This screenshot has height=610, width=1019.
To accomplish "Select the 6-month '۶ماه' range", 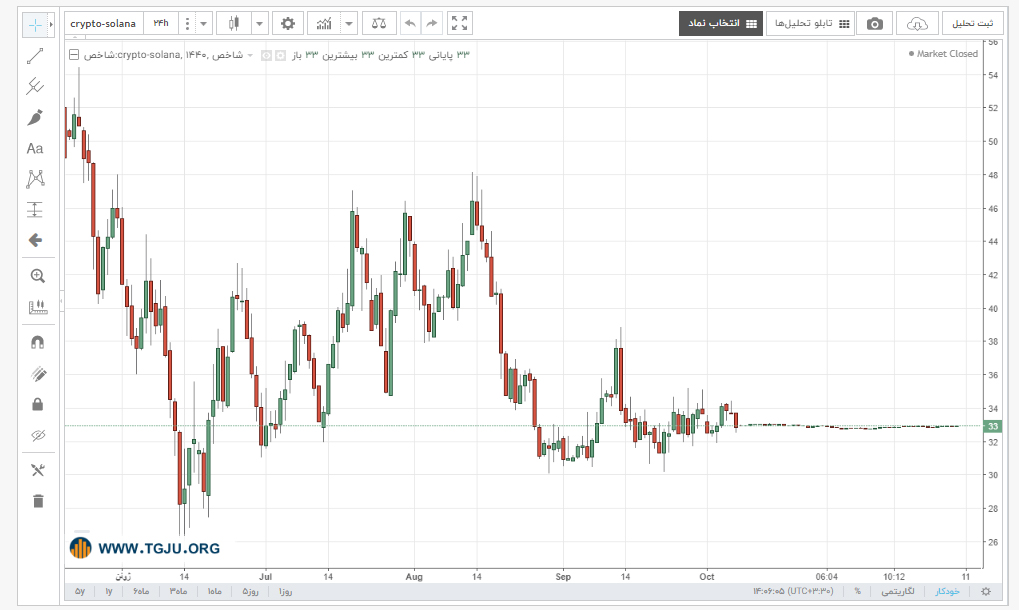I will click(140, 591).
